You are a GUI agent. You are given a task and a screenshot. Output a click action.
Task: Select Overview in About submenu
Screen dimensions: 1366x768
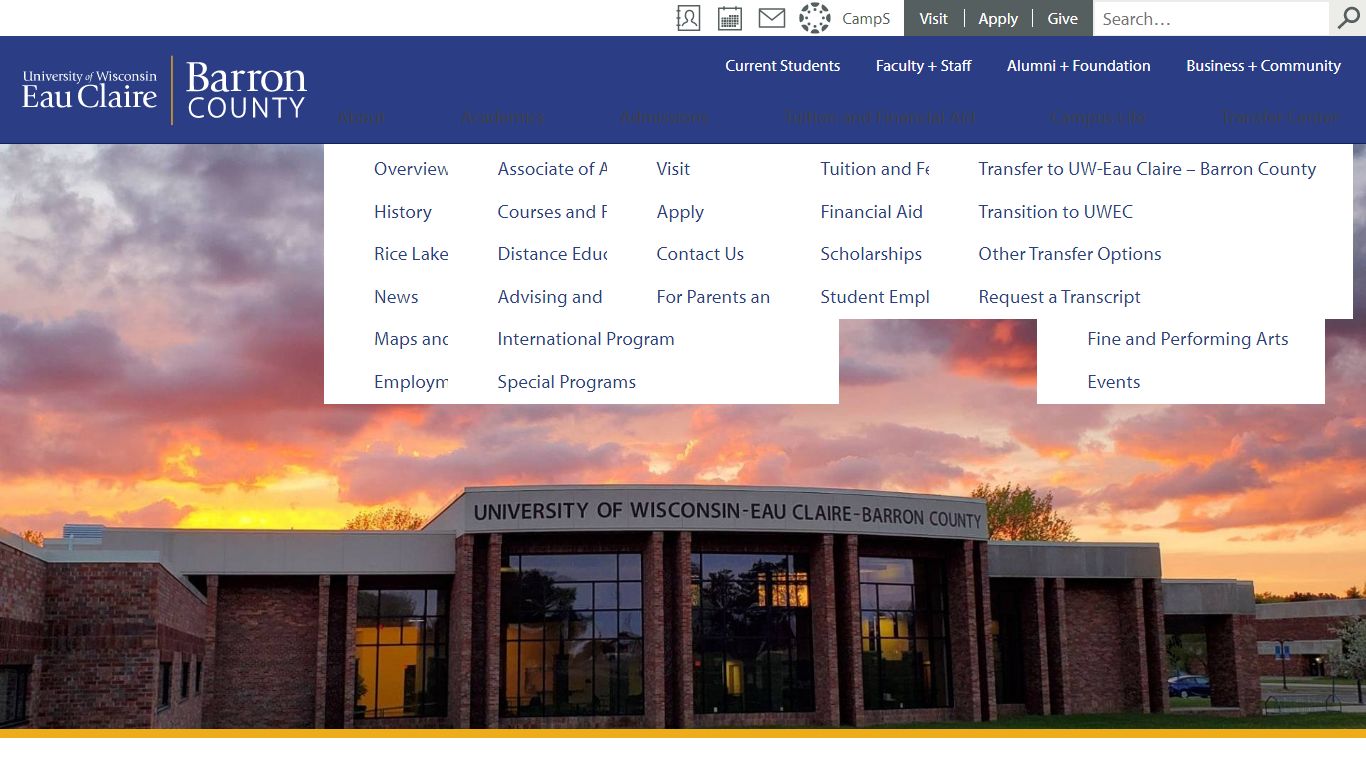[411, 169]
